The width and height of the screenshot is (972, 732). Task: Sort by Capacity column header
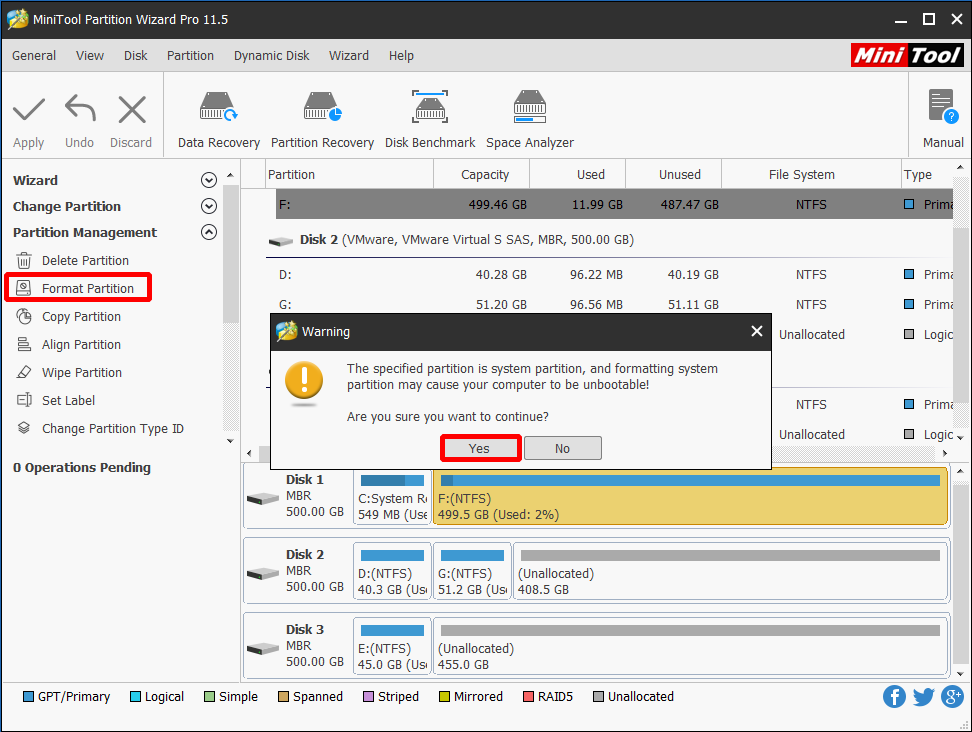coord(482,175)
